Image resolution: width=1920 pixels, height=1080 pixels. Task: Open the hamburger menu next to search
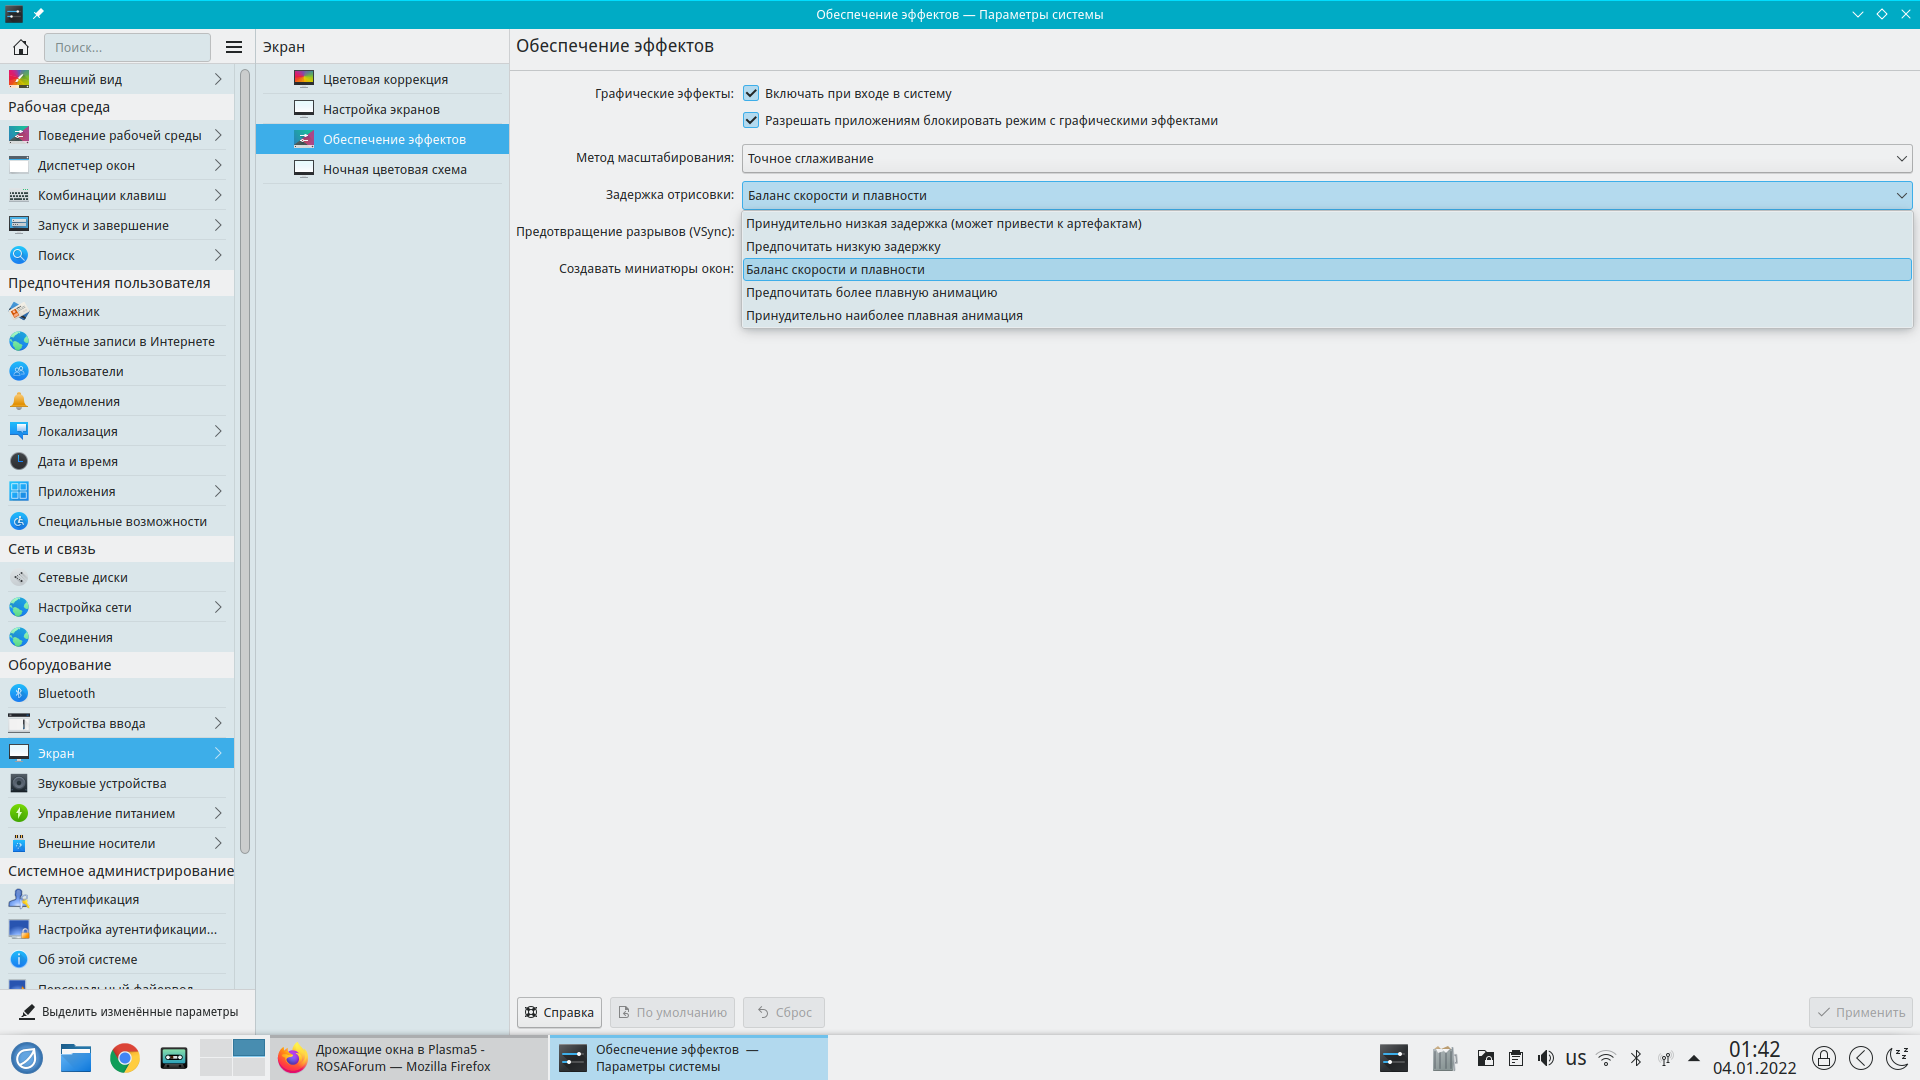pyautogui.click(x=234, y=47)
